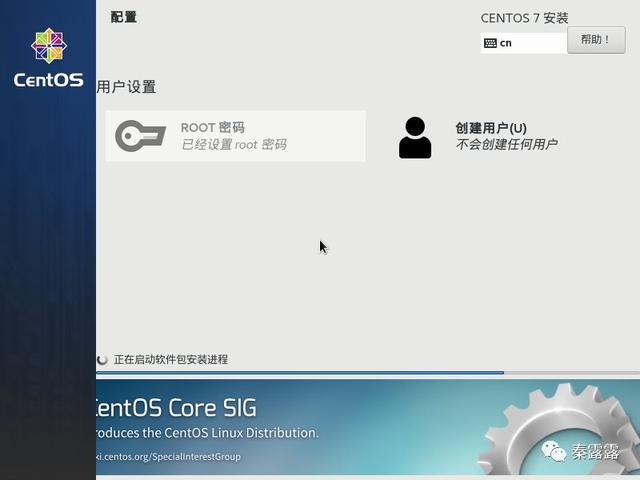Click the create user person icon

pyautogui.click(x=415, y=138)
